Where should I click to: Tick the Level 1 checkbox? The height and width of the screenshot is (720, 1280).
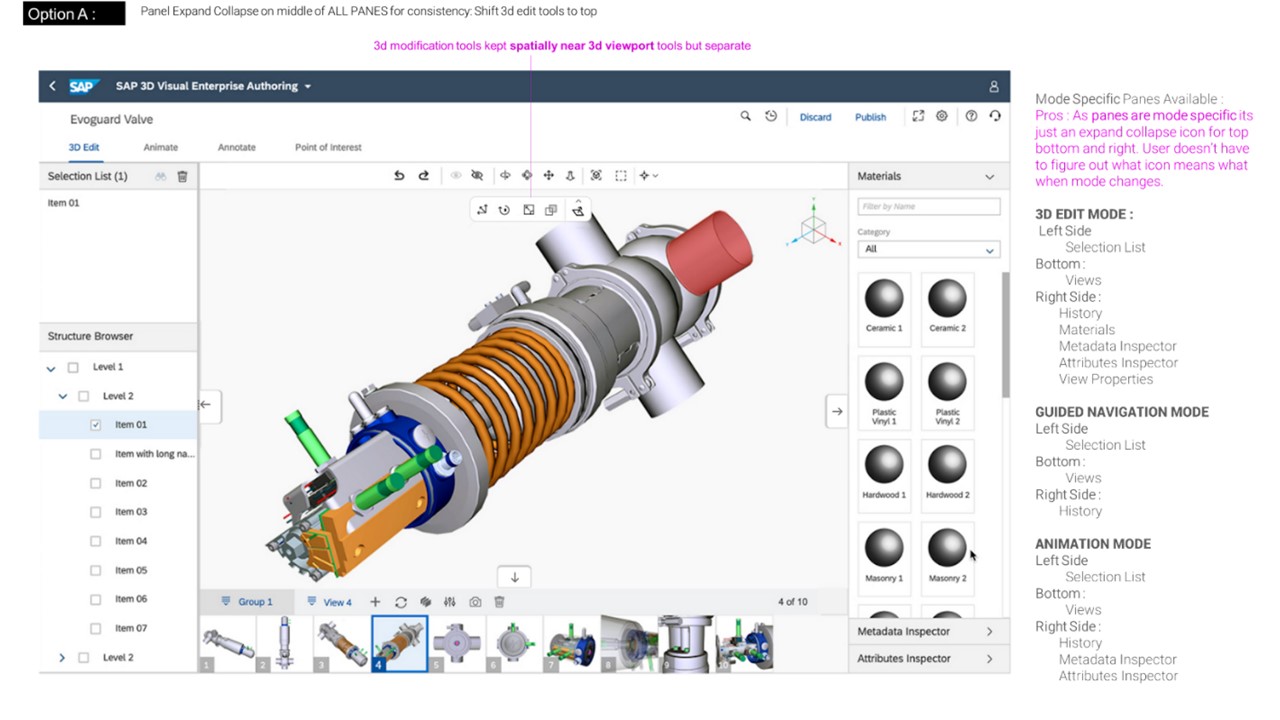coord(73,367)
